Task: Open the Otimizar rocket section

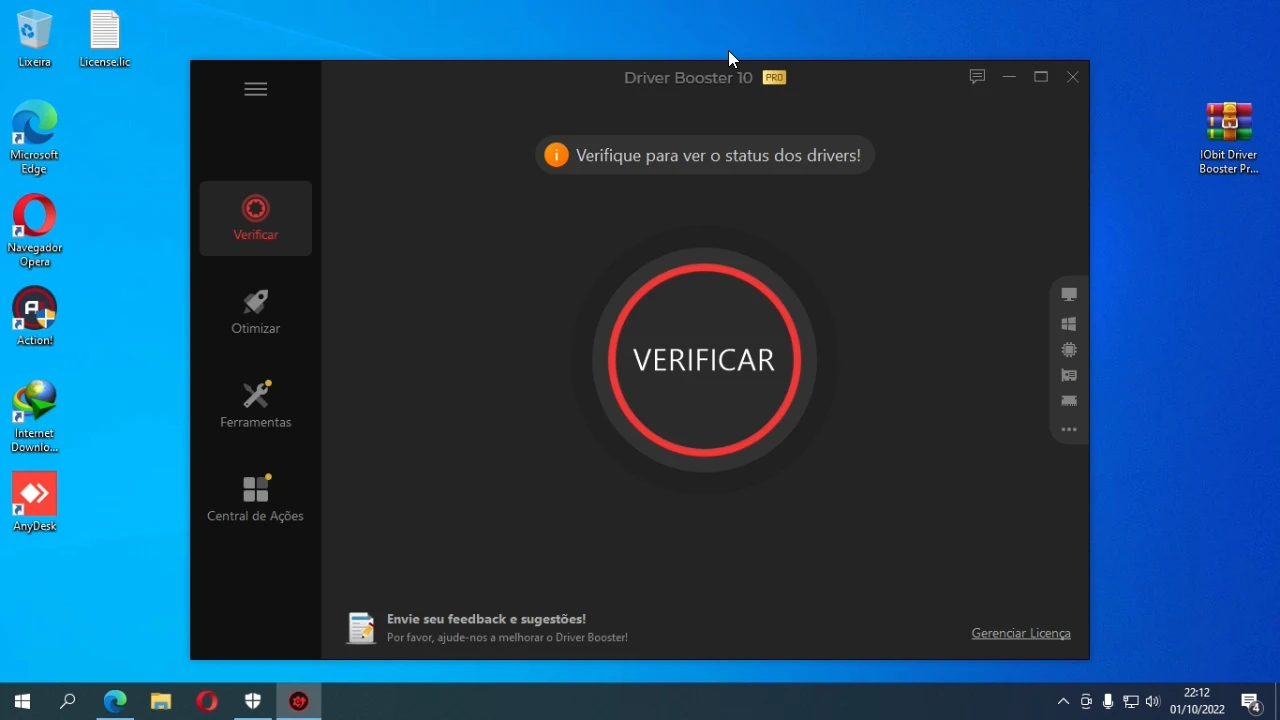Action: coord(256,312)
